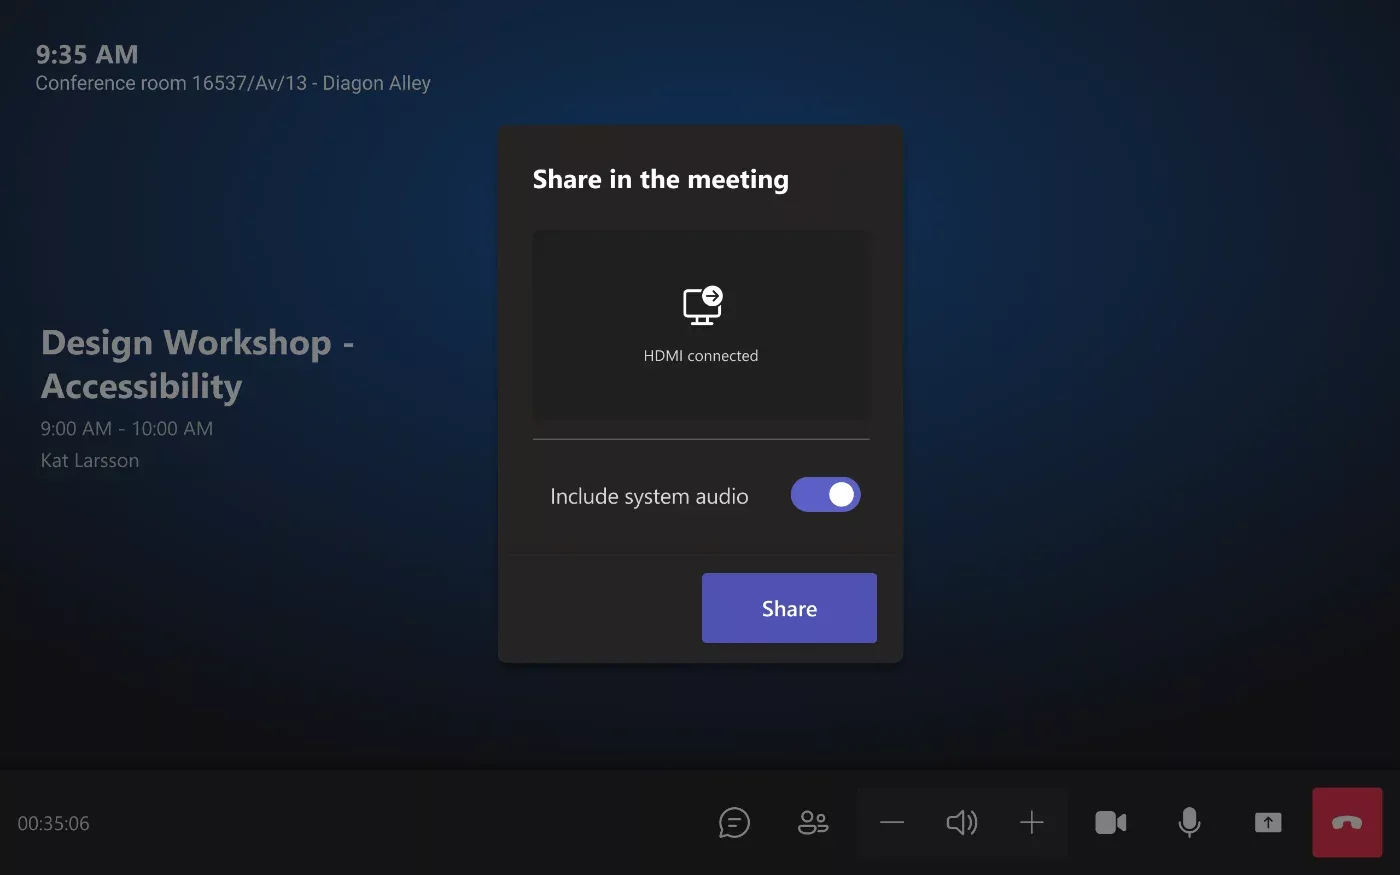
Task: Click the '9:35 AM' clock text
Action: coord(87,54)
